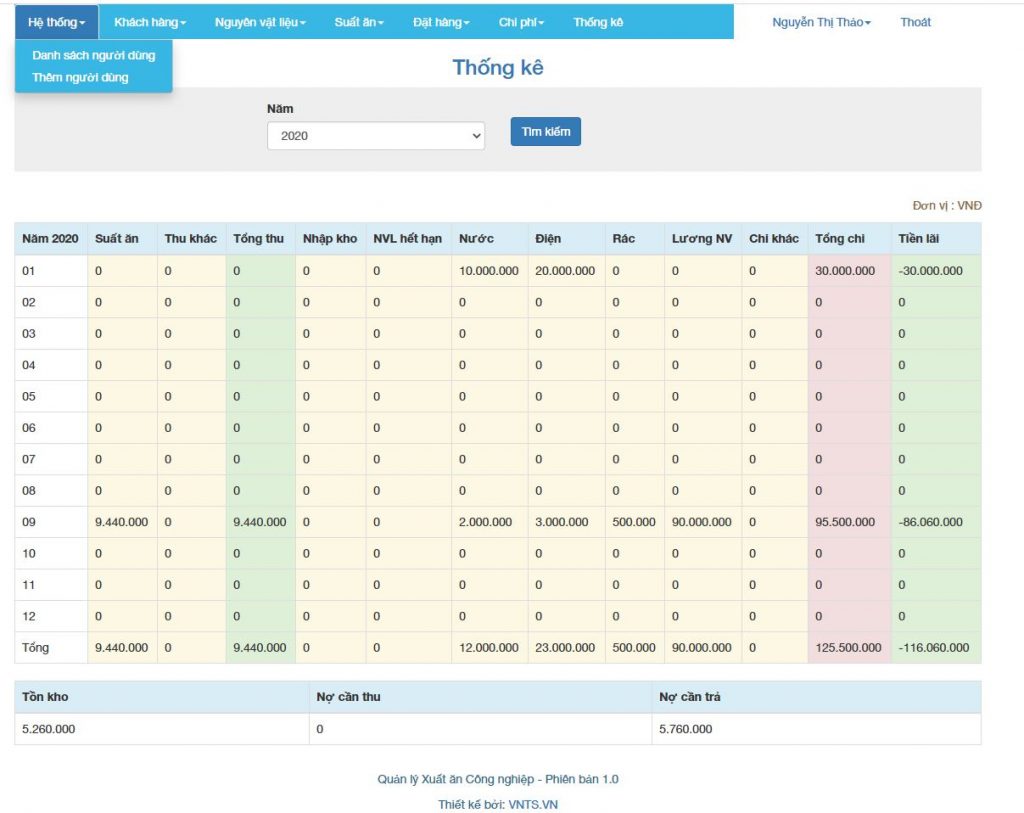Open the Nguyễn Thị Thảo user menu

[821, 22]
